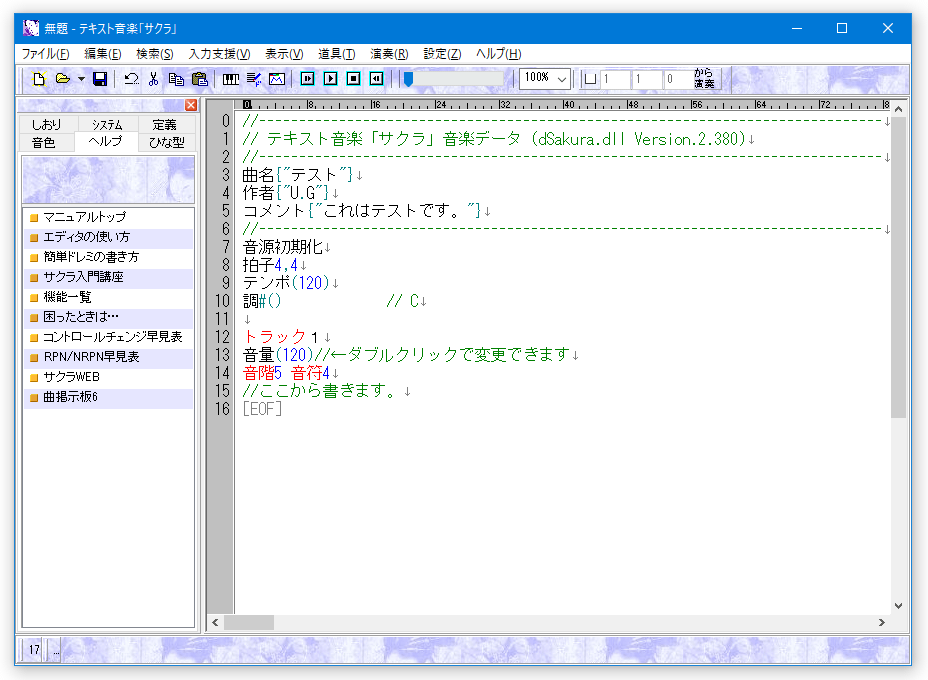Viewport: 928px width, 680px height.
Task: Click the tick field showing 0
Action: tap(678, 79)
